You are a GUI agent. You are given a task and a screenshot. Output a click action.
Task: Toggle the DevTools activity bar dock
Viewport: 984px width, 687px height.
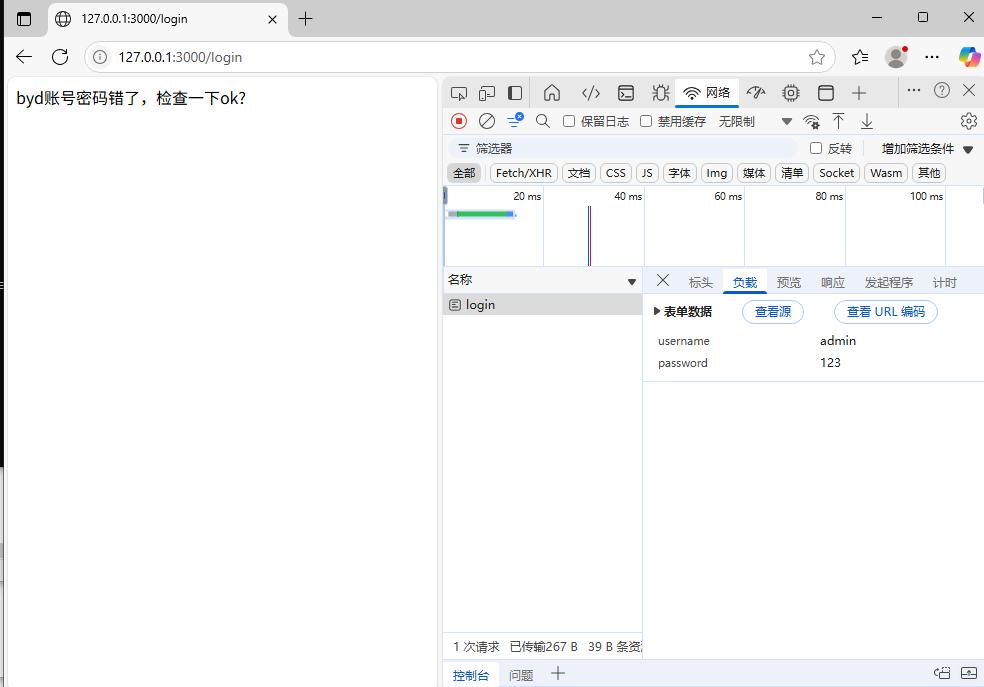[515, 93]
